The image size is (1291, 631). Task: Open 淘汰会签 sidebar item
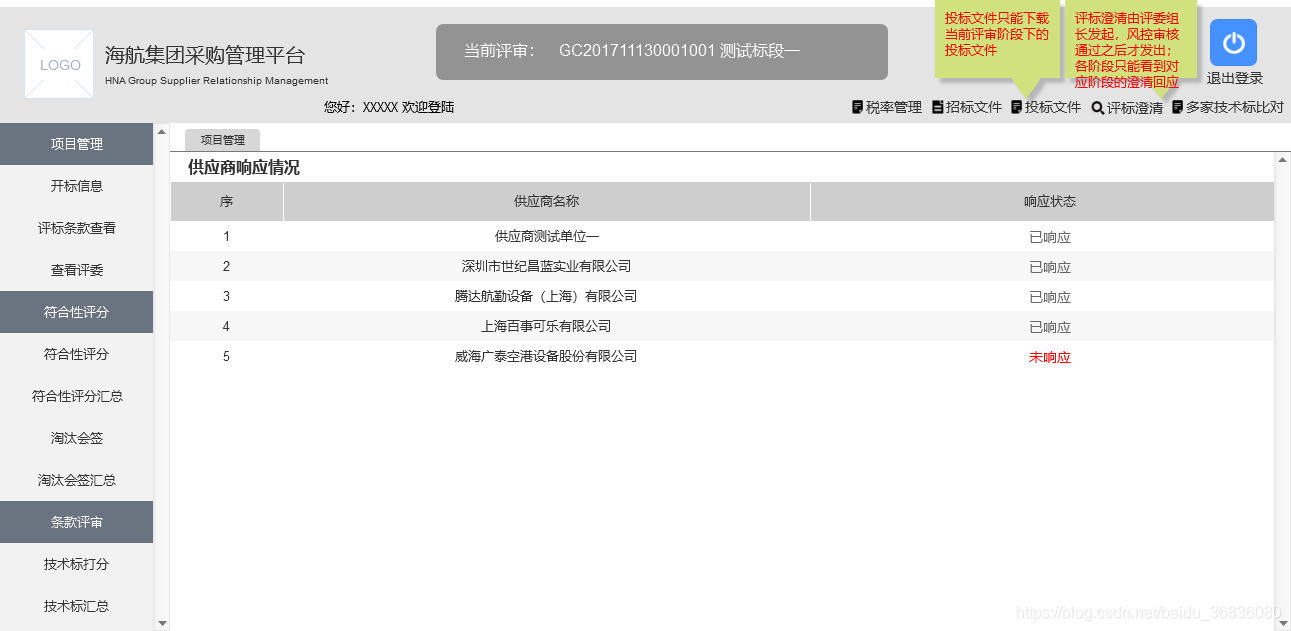pos(77,438)
